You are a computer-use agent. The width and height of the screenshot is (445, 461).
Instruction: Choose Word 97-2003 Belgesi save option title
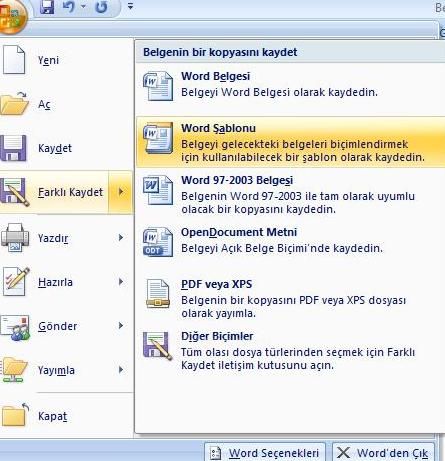pos(237,180)
